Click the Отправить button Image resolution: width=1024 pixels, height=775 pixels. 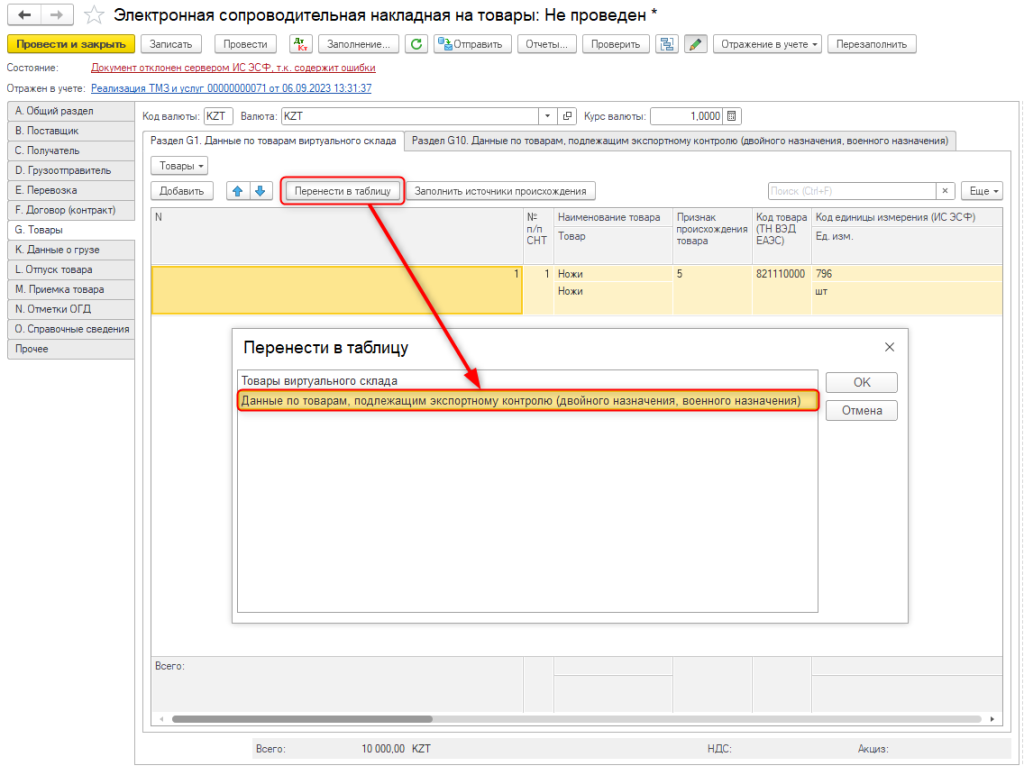pos(473,44)
